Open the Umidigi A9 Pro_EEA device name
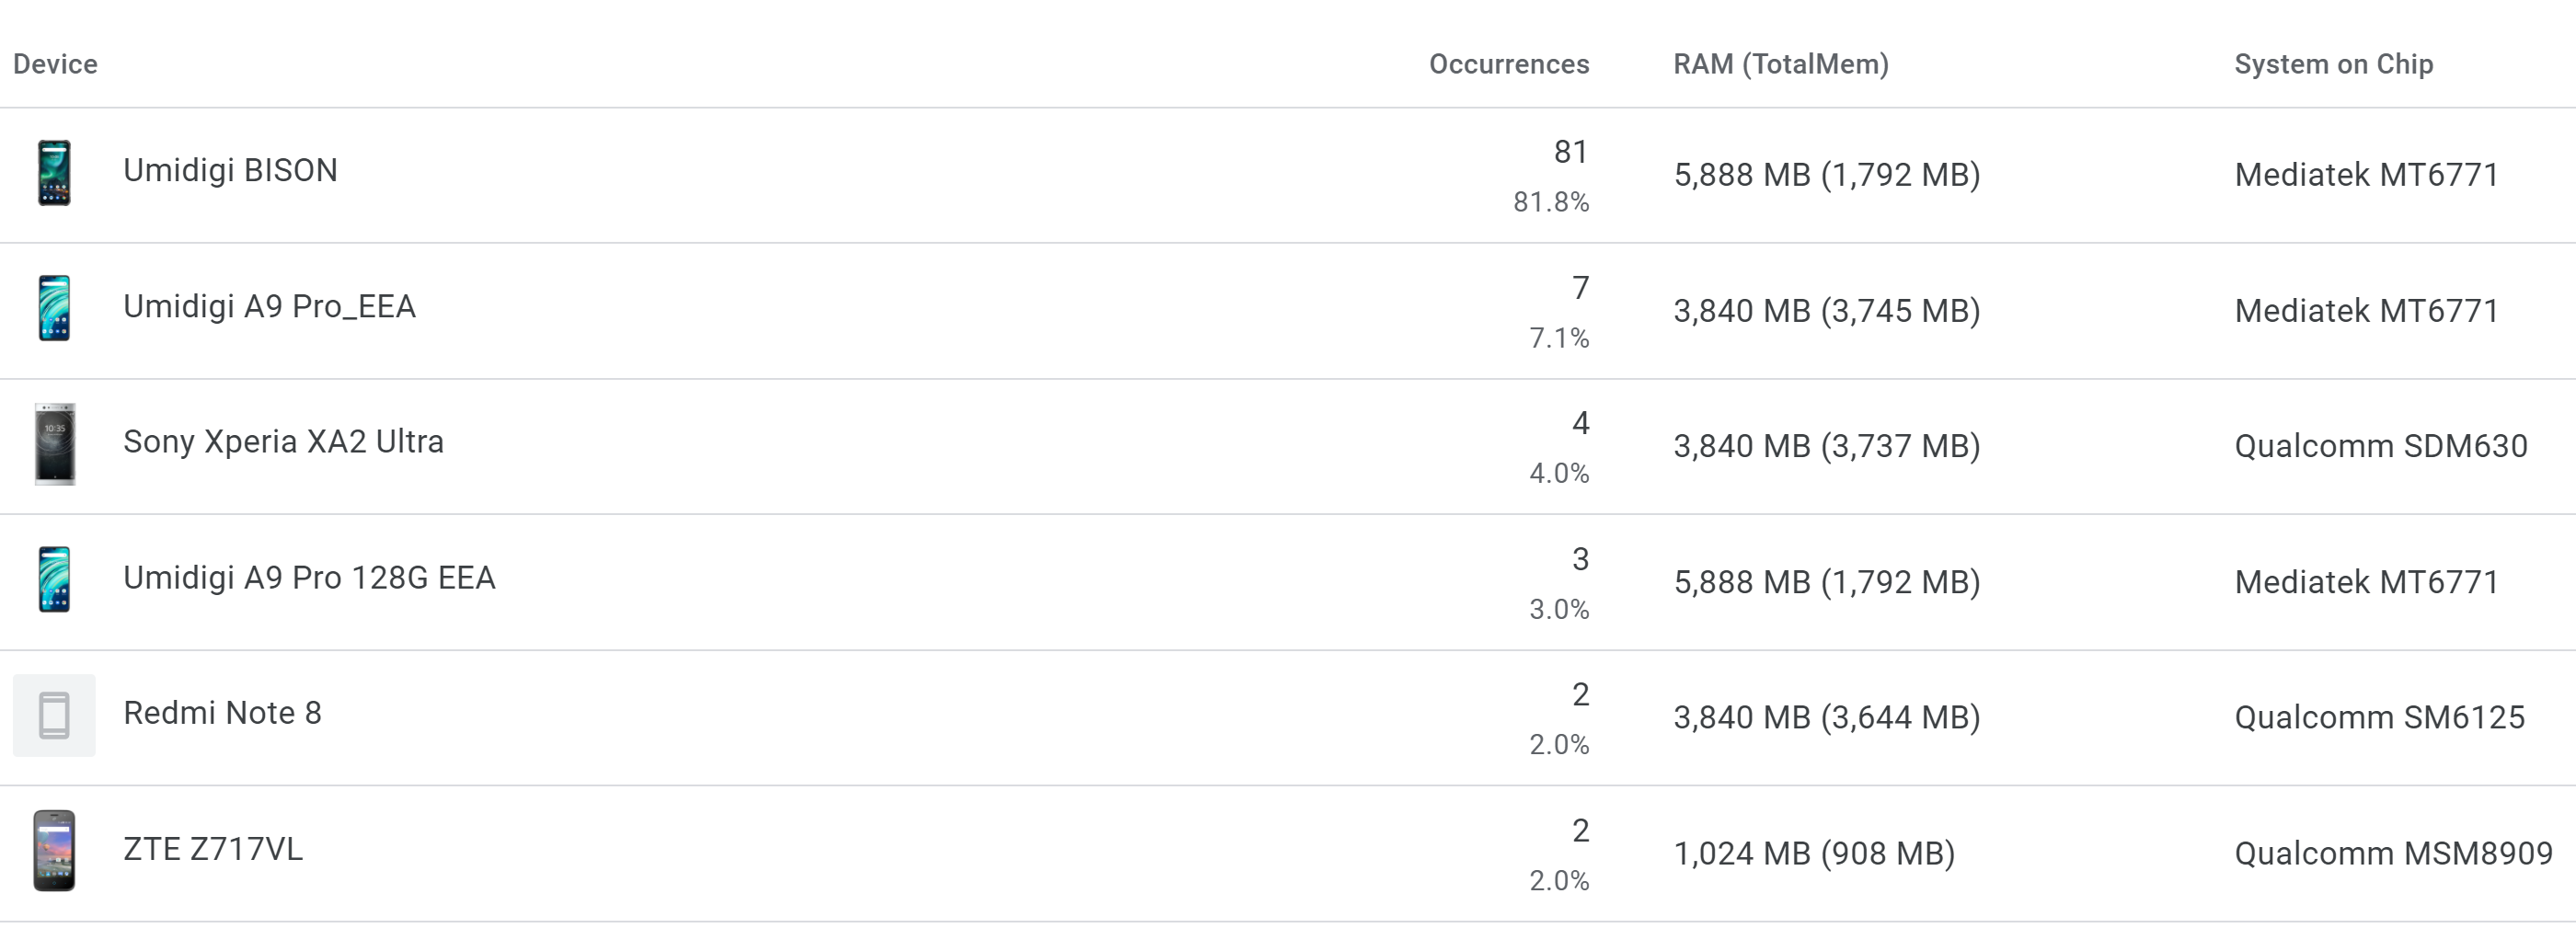 269,306
